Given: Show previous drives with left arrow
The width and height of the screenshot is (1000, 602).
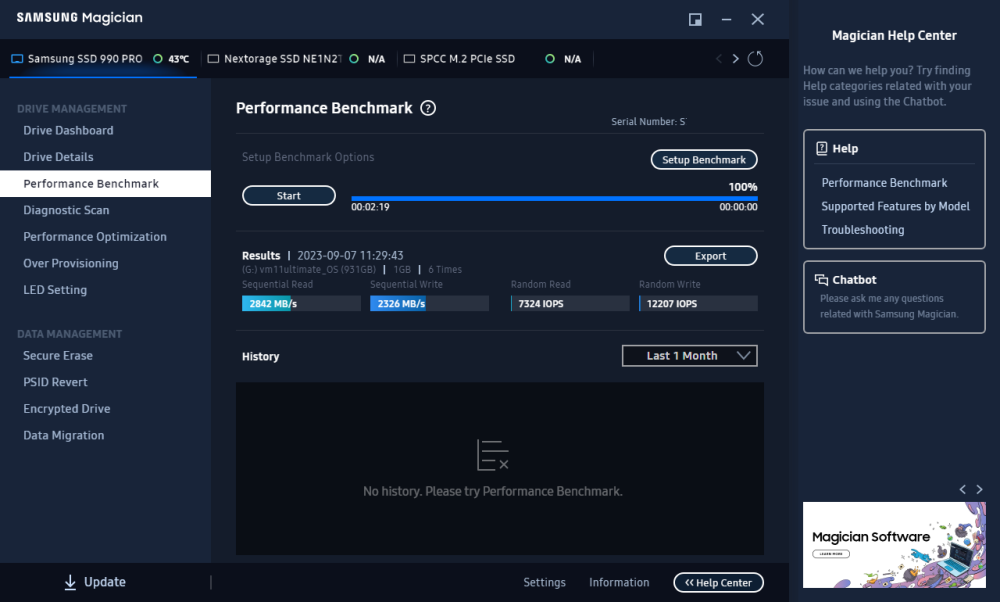Looking at the screenshot, I should point(719,59).
